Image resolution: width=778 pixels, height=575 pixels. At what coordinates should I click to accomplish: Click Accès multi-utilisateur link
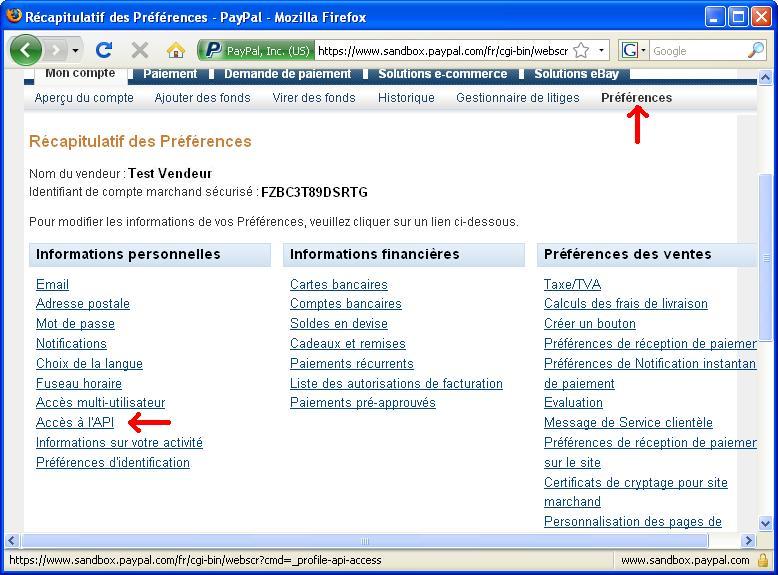tap(101, 403)
